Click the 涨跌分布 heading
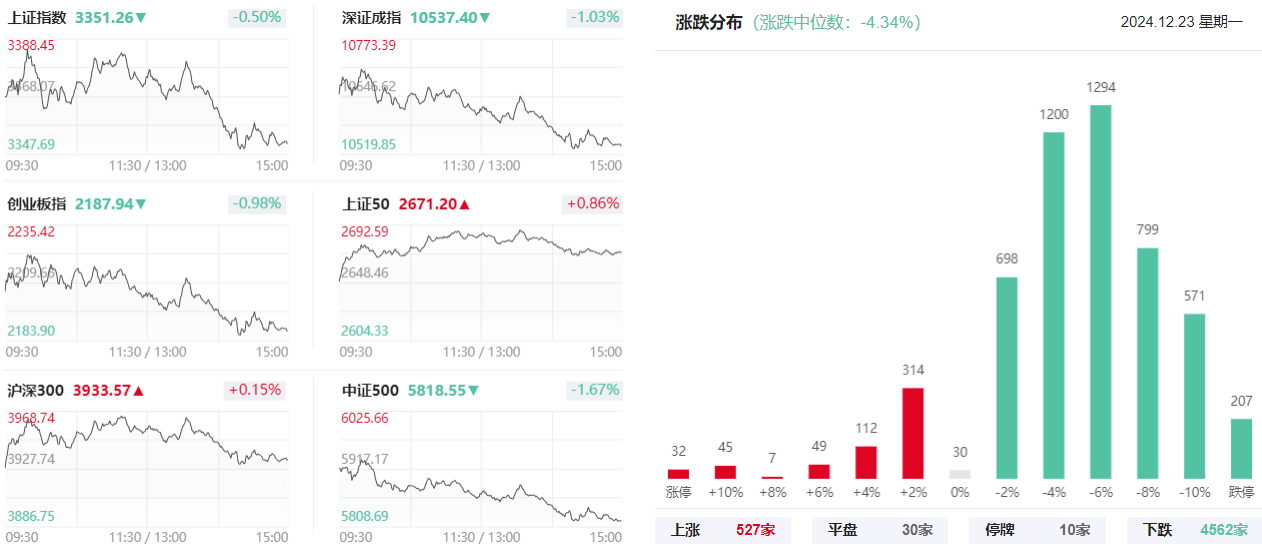Image resolution: width=1262 pixels, height=546 pixels. tap(709, 22)
